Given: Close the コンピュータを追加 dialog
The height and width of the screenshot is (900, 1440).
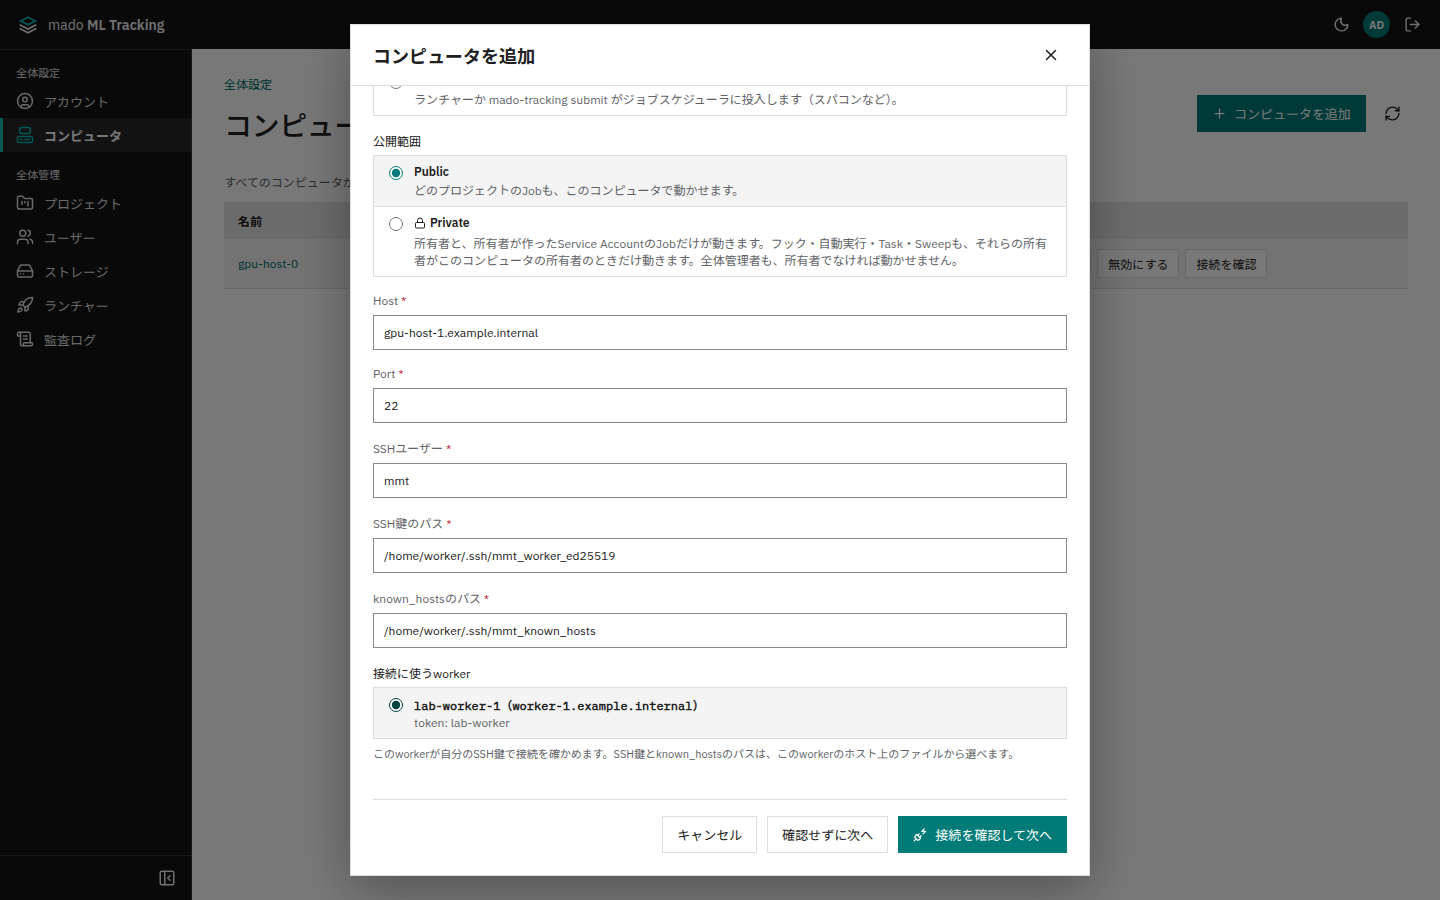Looking at the screenshot, I should (1051, 55).
